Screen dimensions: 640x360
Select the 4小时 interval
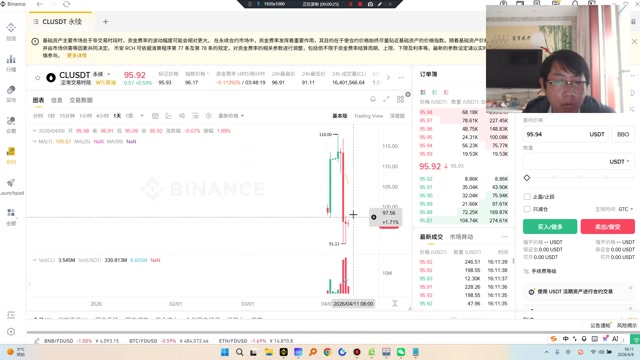(102, 116)
